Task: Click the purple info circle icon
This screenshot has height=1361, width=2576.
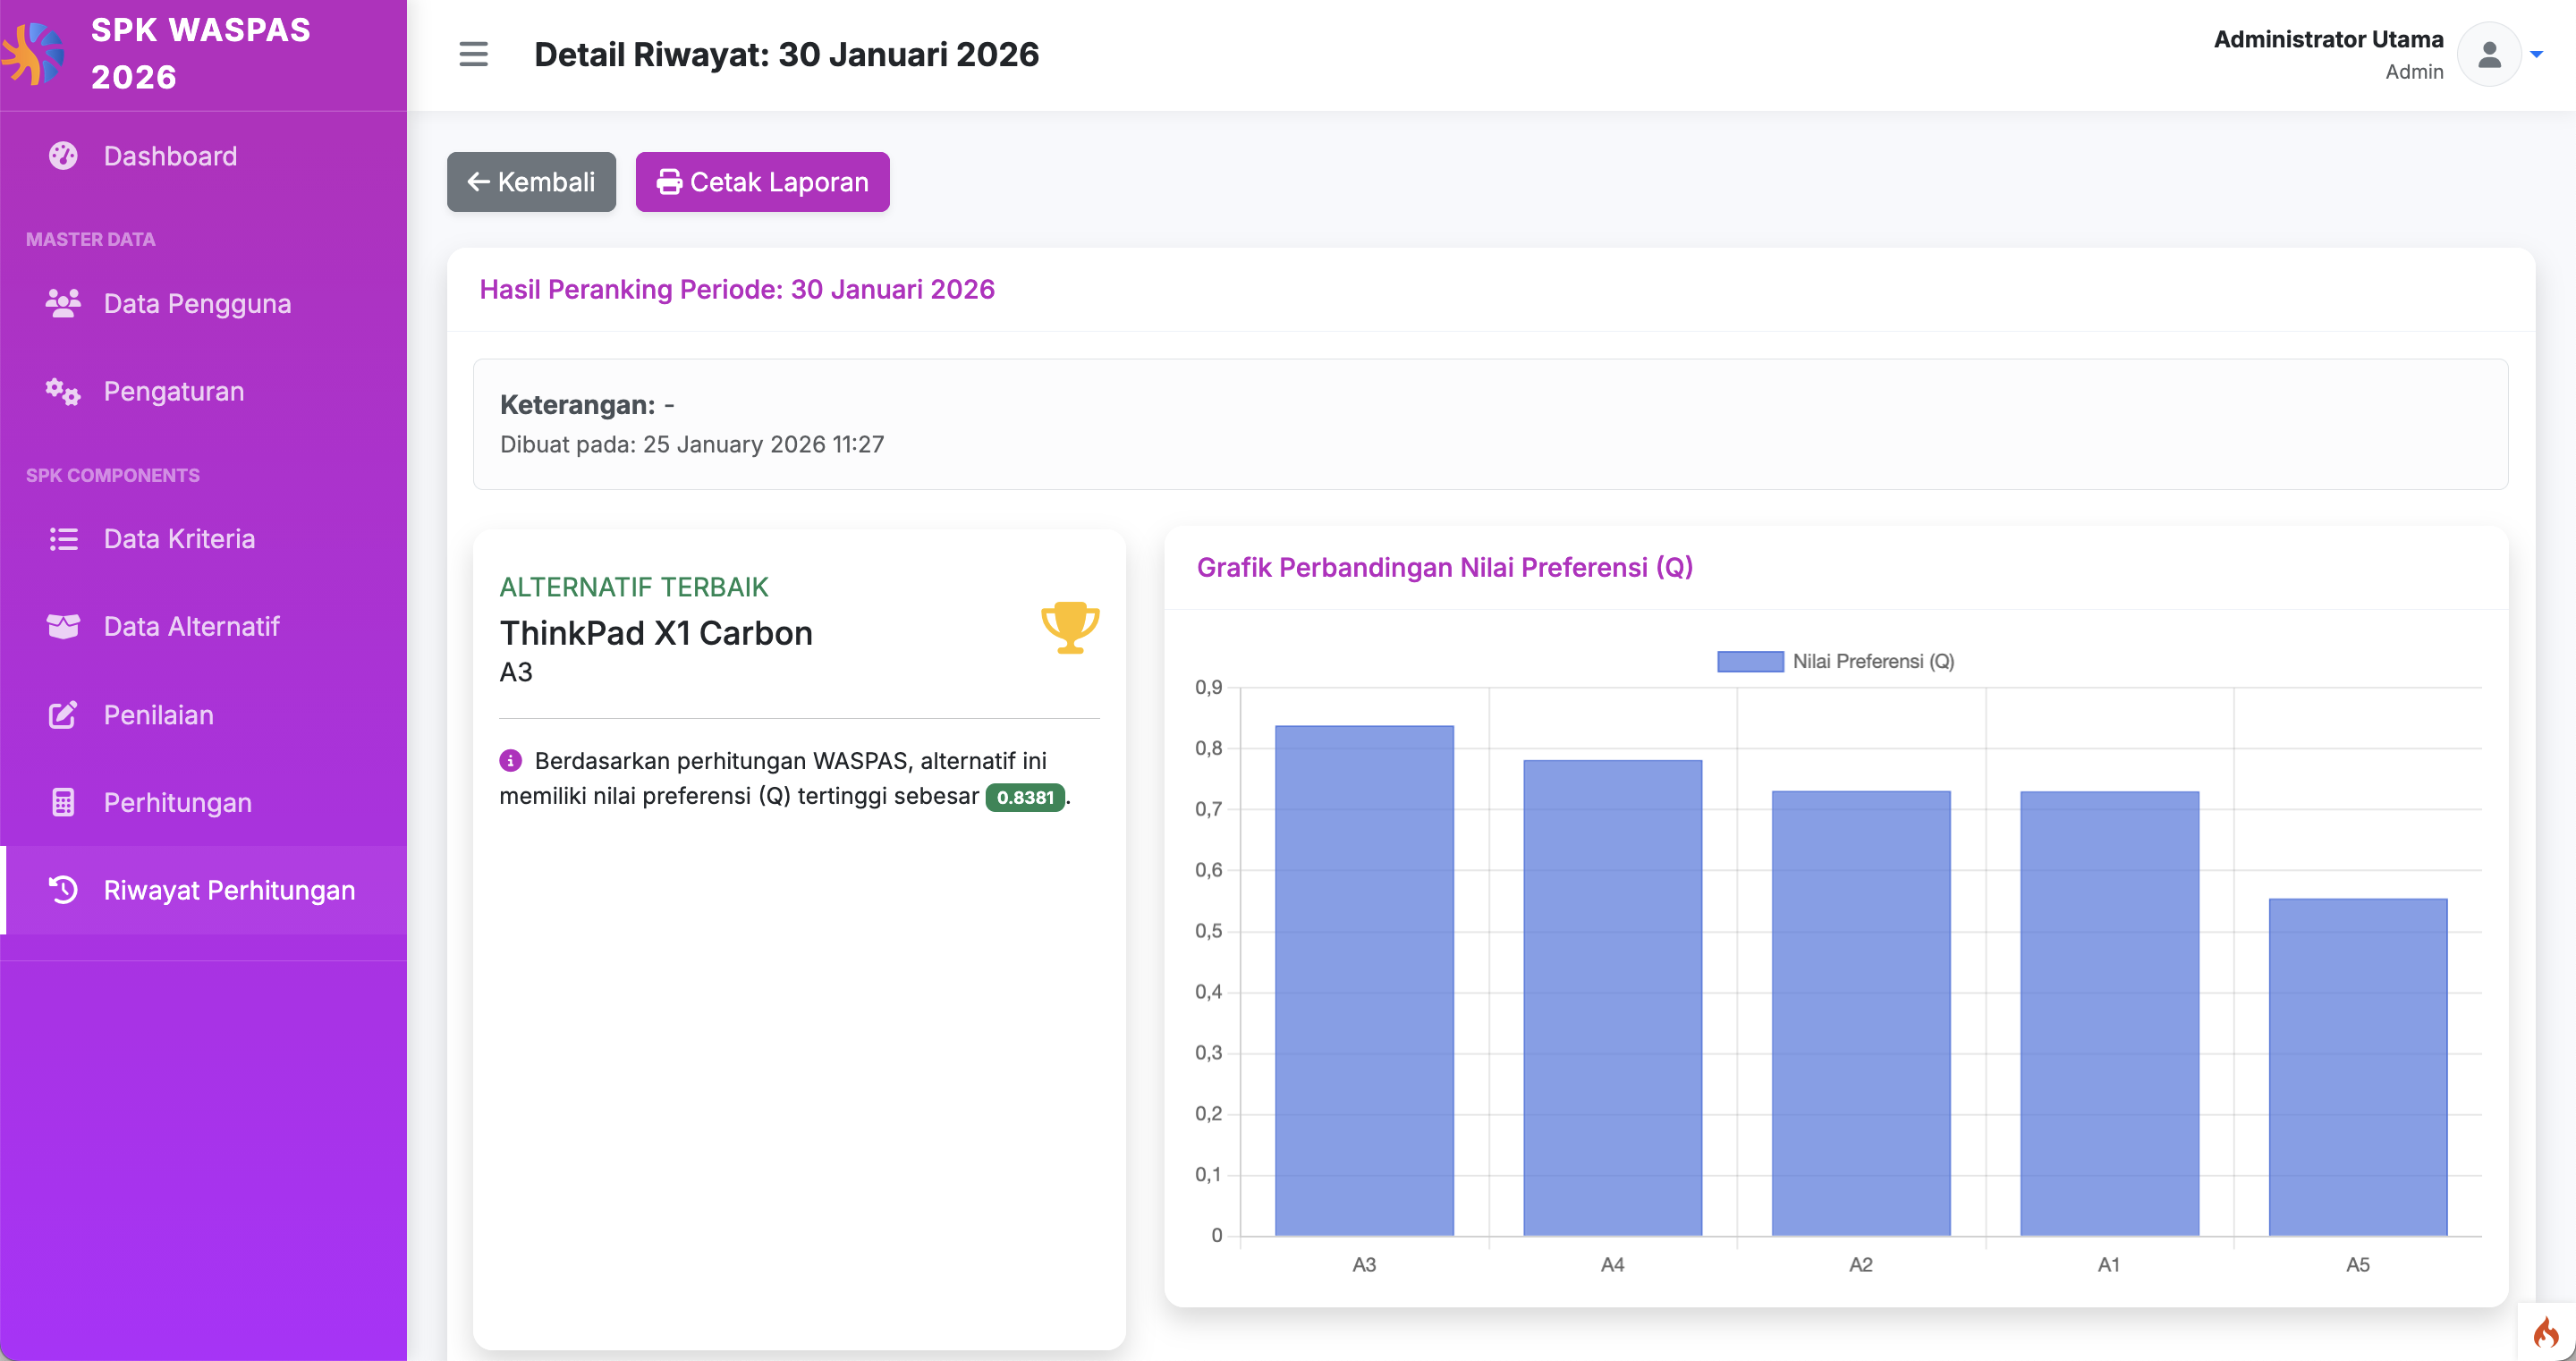Action: 510,761
